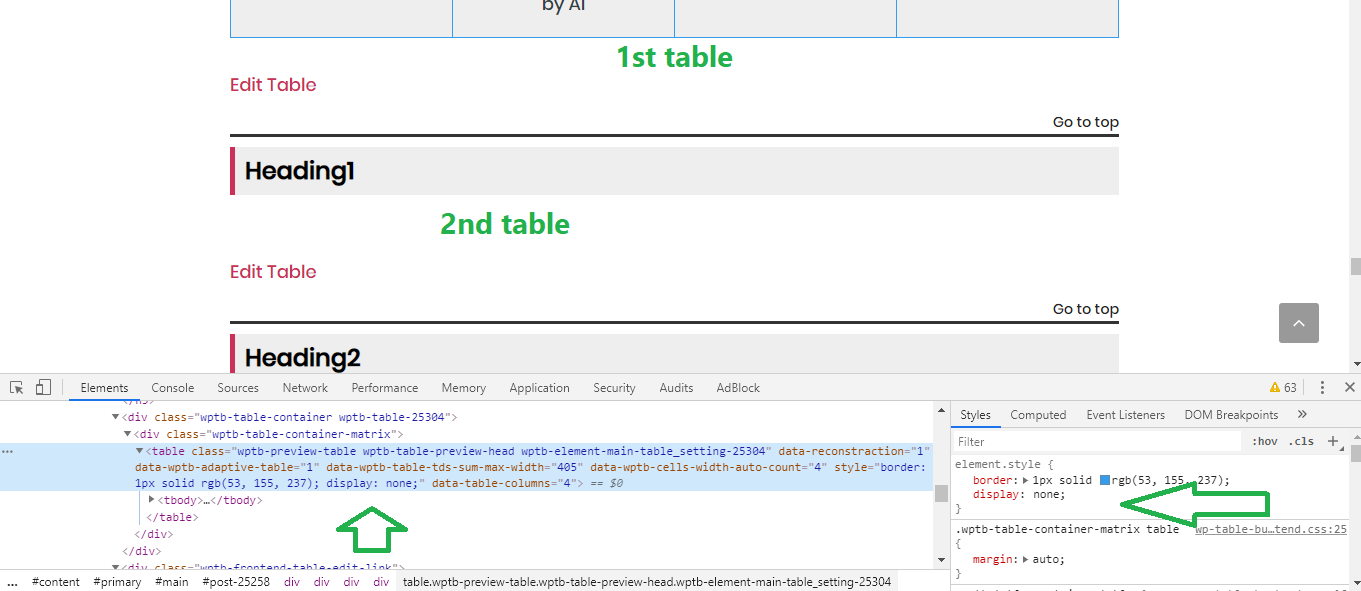
Task: Click the Heading2 section title
Action: 303,358
